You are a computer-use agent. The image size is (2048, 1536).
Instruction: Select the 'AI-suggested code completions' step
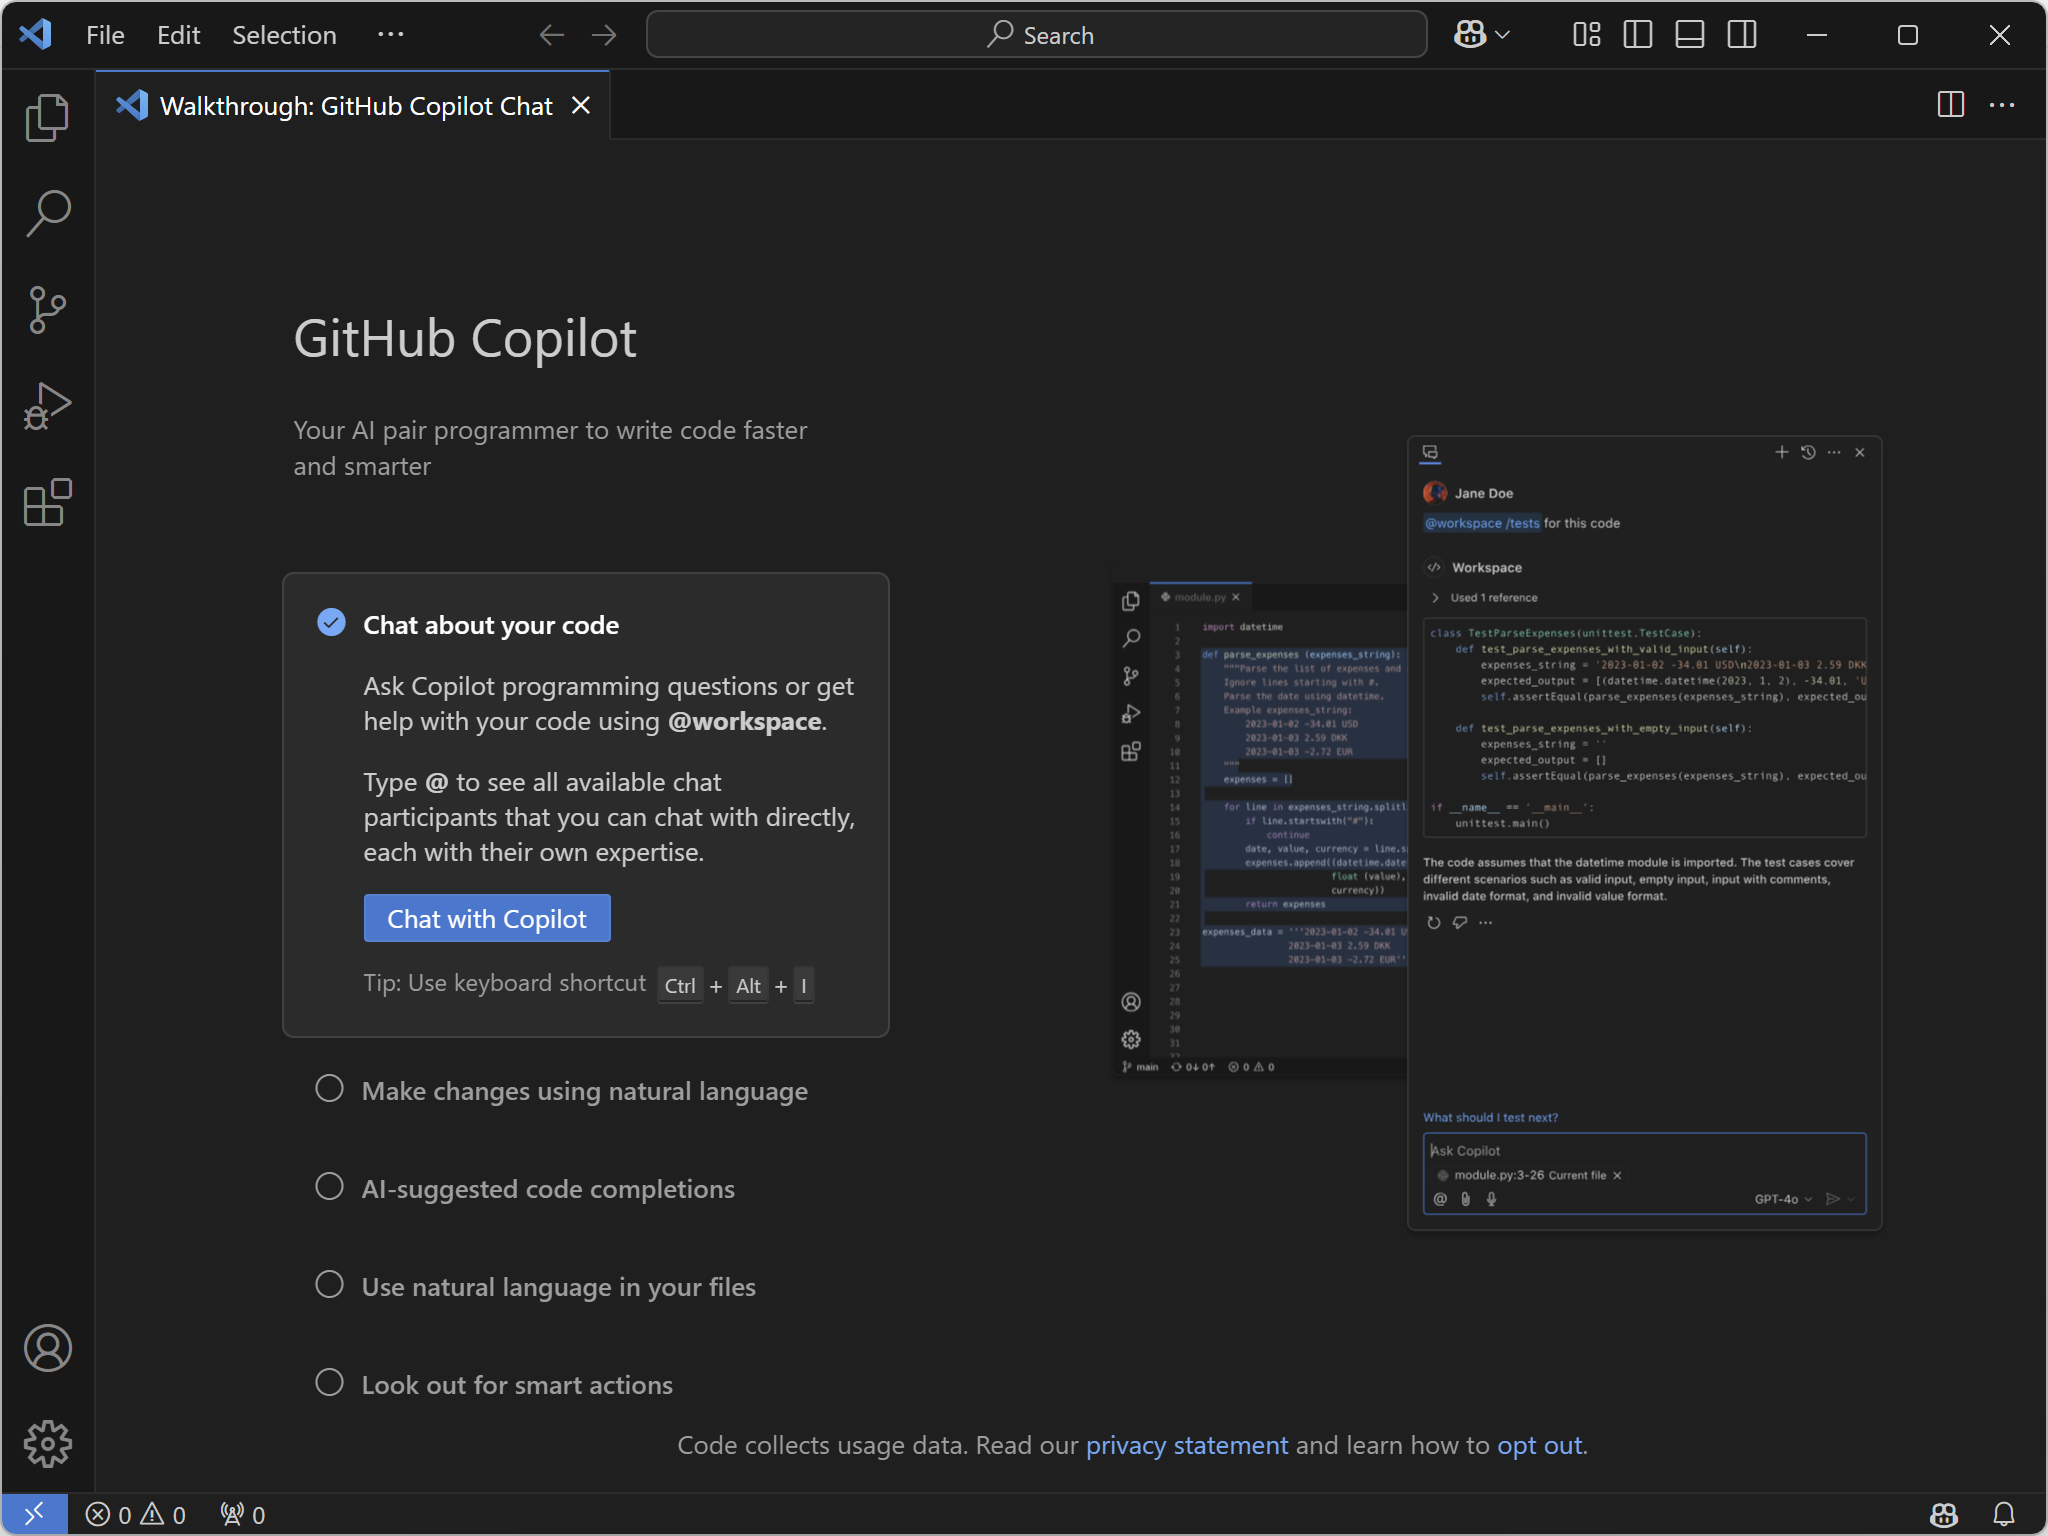coord(547,1189)
